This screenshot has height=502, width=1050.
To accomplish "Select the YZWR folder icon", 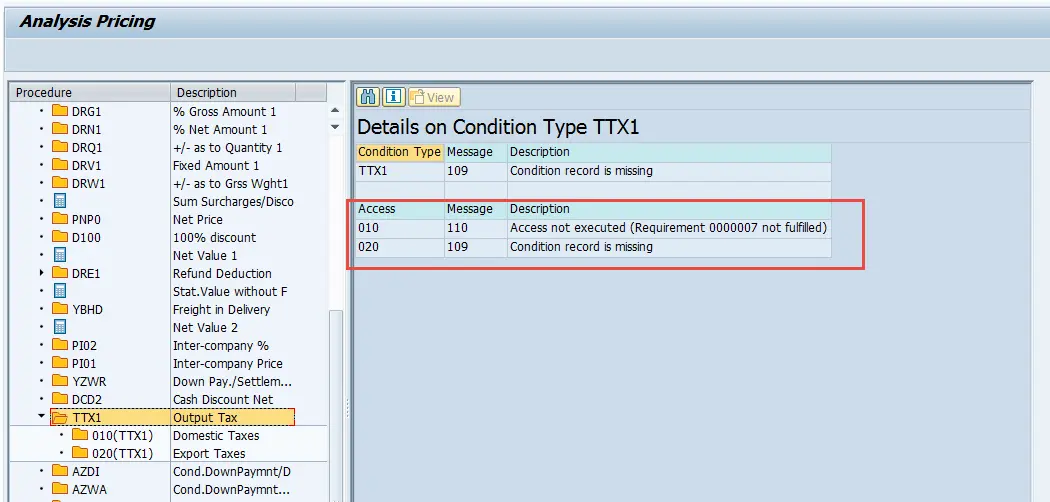I will (60, 382).
